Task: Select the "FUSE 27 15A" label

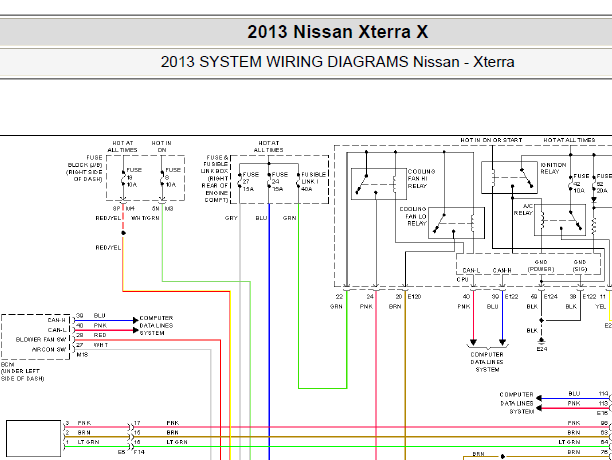Action: pyautogui.click(x=251, y=181)
